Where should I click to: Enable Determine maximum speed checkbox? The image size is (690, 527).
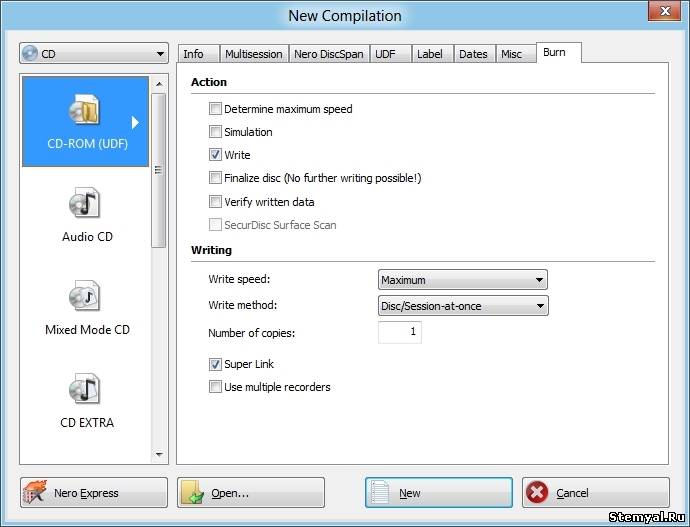click(x=215, y=108)
